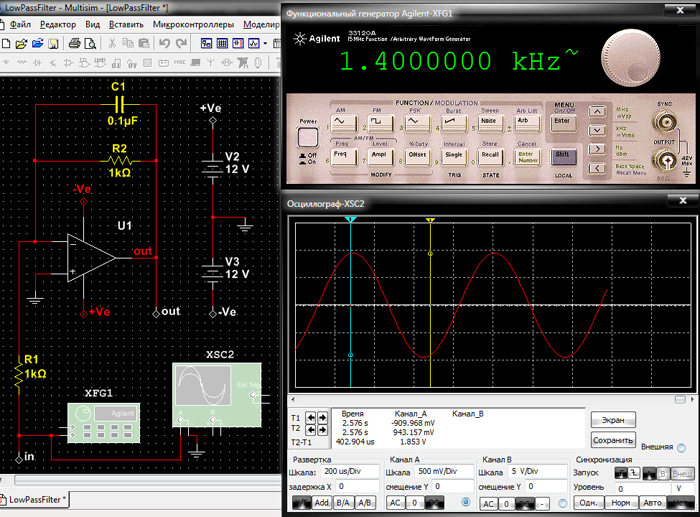Image resolution: width=700 pixels, height=517 pixels.
Task: Select the Noise function on generator
Action: tap(490, 123)
